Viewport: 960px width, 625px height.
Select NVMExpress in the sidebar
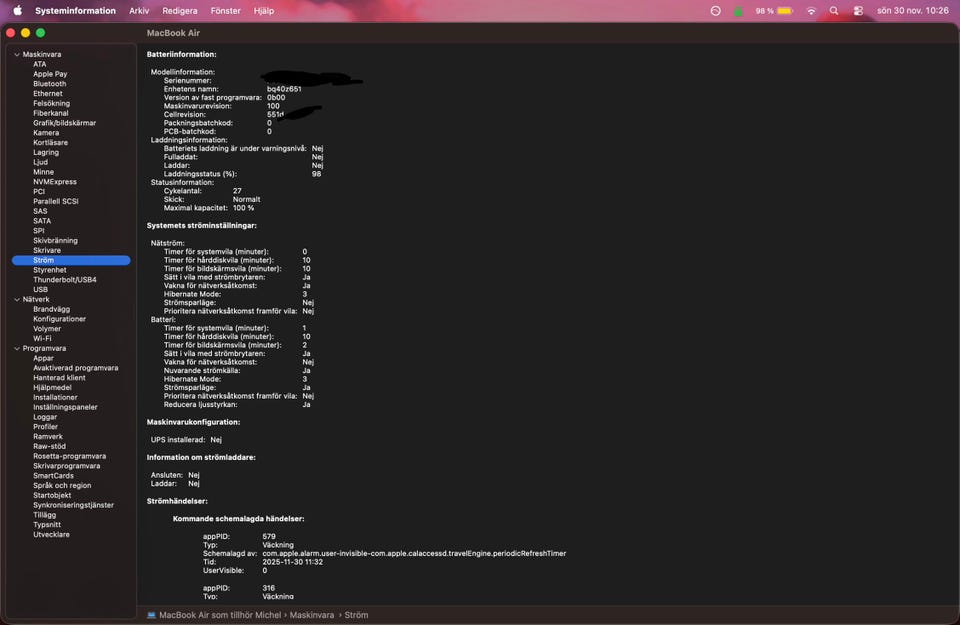(x=54, y=182)
